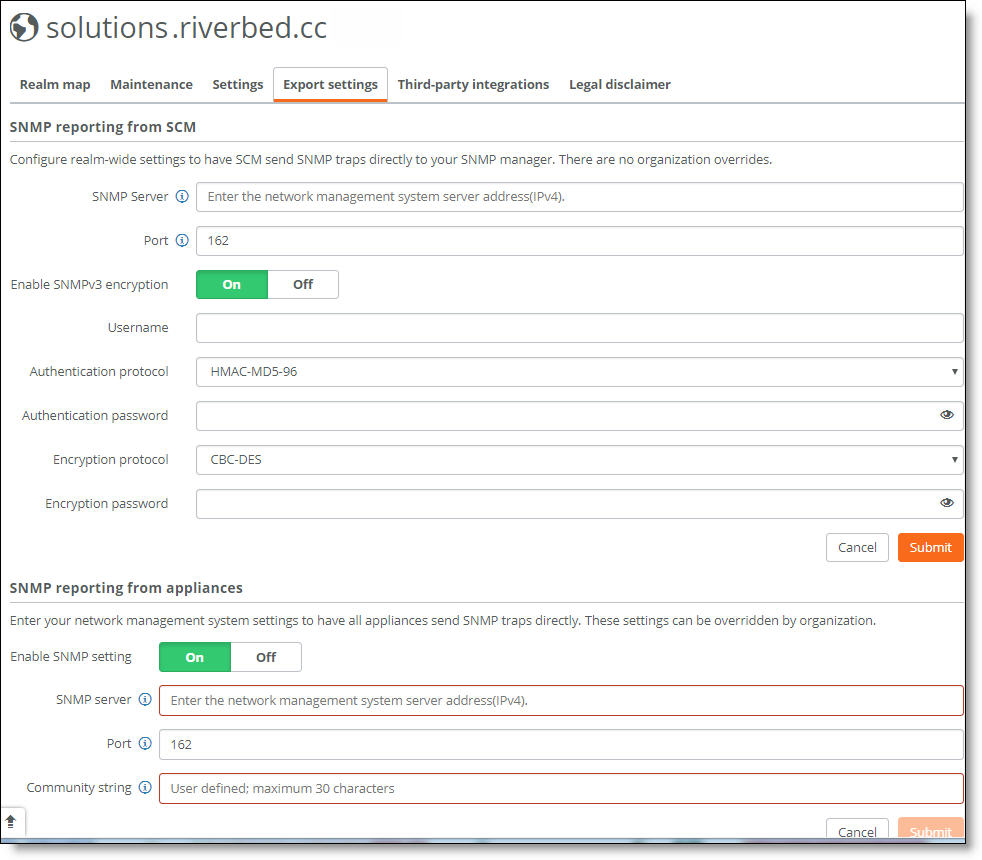Screen dimensions: 982x860
Task: Show info for SCM SNMP Server field
Action: [x=182, y=197]
